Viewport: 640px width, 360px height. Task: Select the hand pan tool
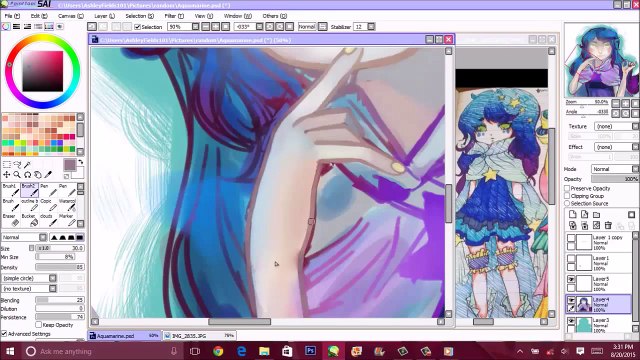pyautogui.click(x=38, y=175)
